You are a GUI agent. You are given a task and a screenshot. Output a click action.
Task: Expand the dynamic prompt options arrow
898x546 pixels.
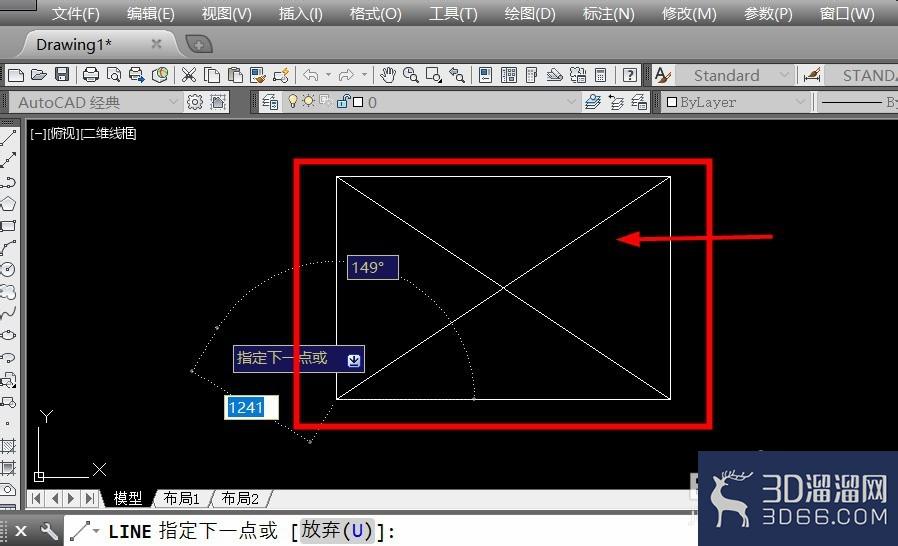(354, 360)
